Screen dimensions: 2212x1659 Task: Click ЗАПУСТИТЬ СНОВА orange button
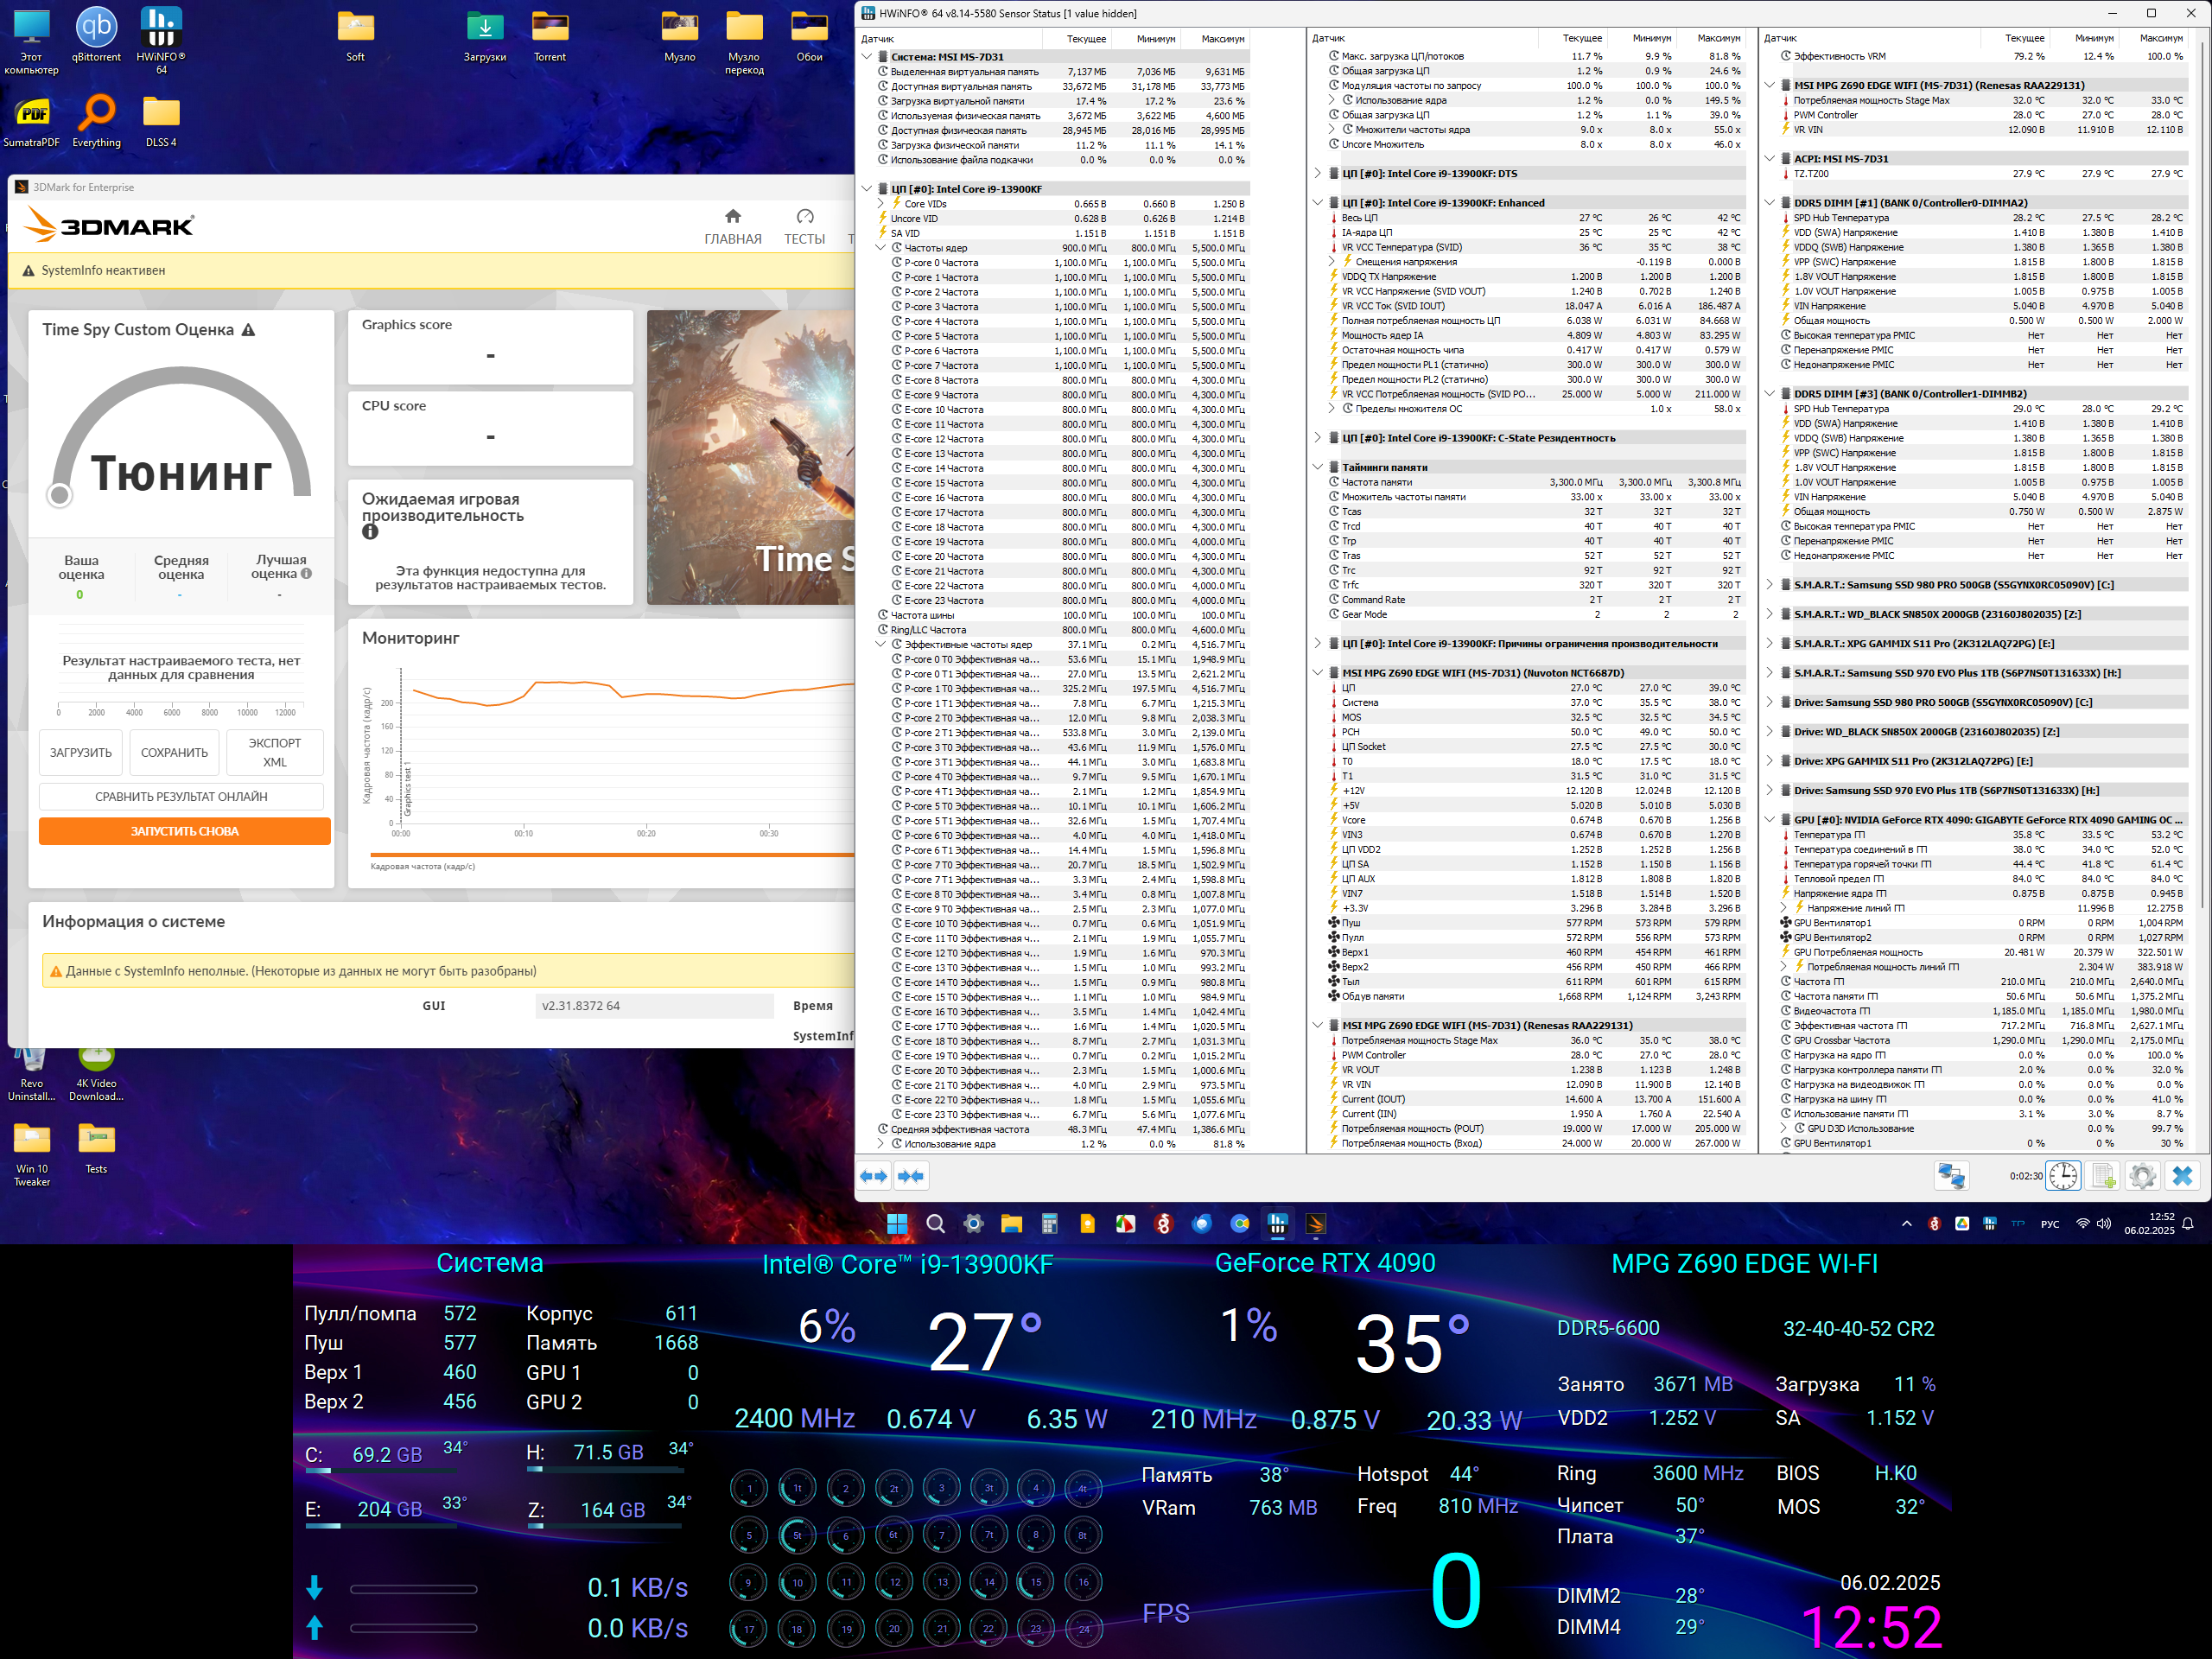184,831
